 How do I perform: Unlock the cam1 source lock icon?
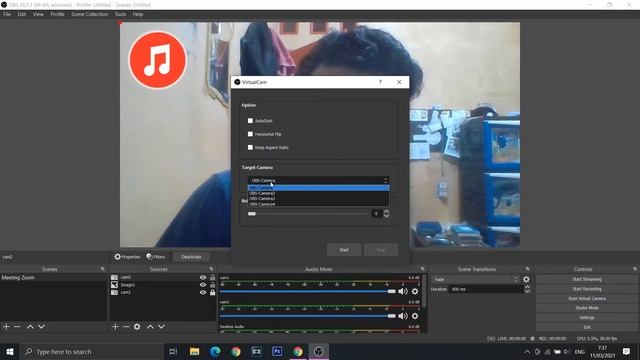pos(213,292)
